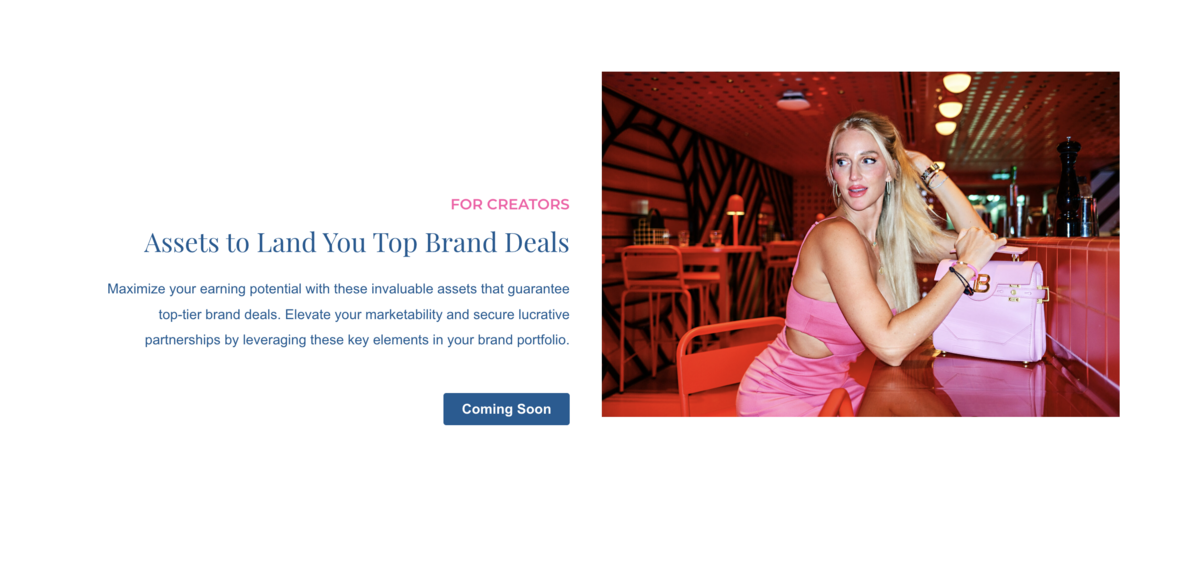Click the line starting top-tier brand deals
The height and width of the screenshot is (562, 1200).
click(364, 314)
